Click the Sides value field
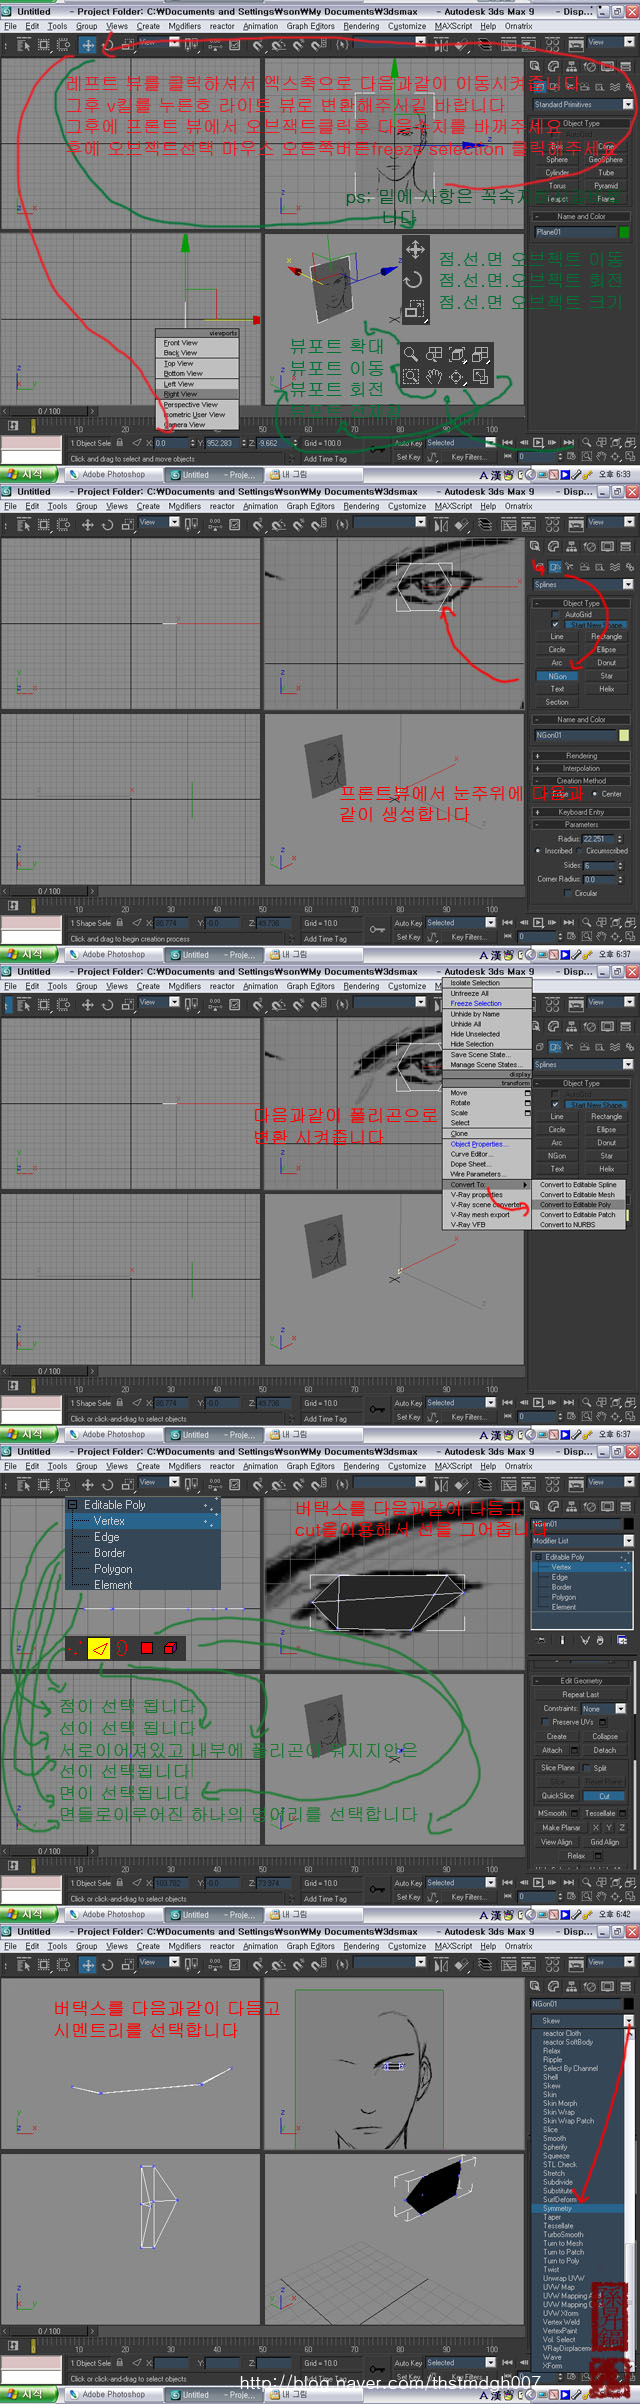The height and width of the screenshot is (2404, 640). (x=598, y=865)
